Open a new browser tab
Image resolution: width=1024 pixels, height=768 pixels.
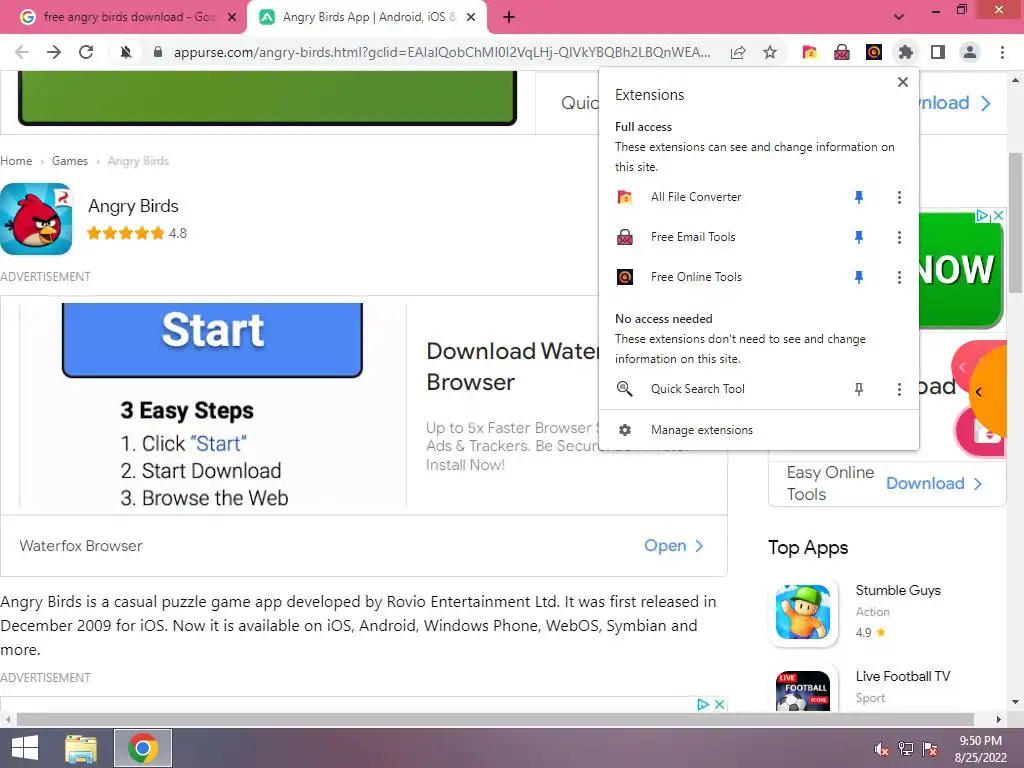(509, 18)
